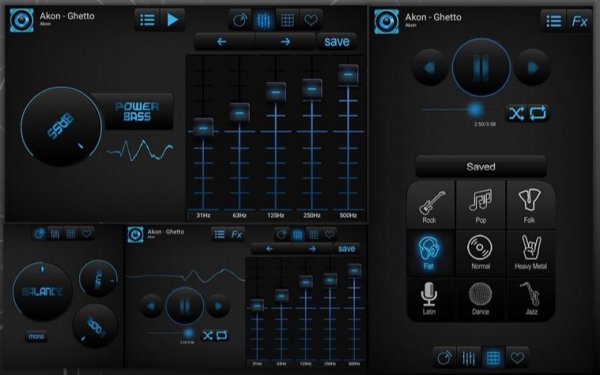Open playlist icon in the right player panel
600x375 pixels.
(554, 21)
